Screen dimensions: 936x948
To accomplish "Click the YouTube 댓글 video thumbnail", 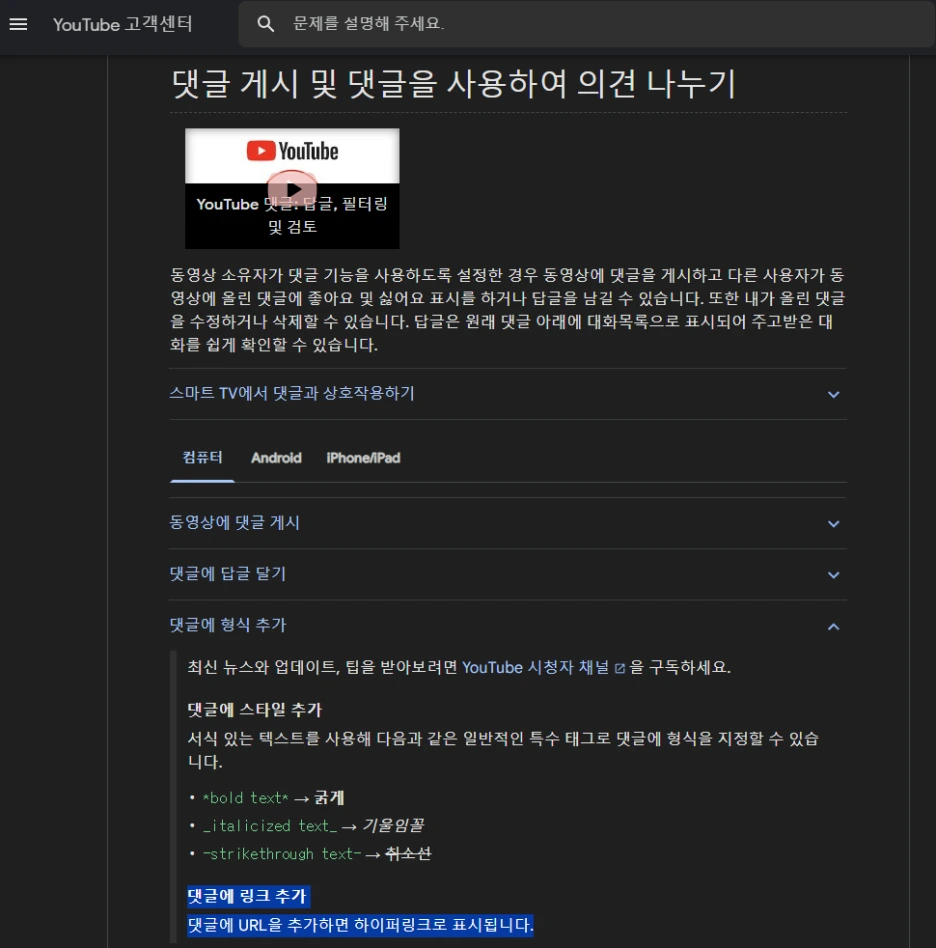I will [x=291, y=187].
